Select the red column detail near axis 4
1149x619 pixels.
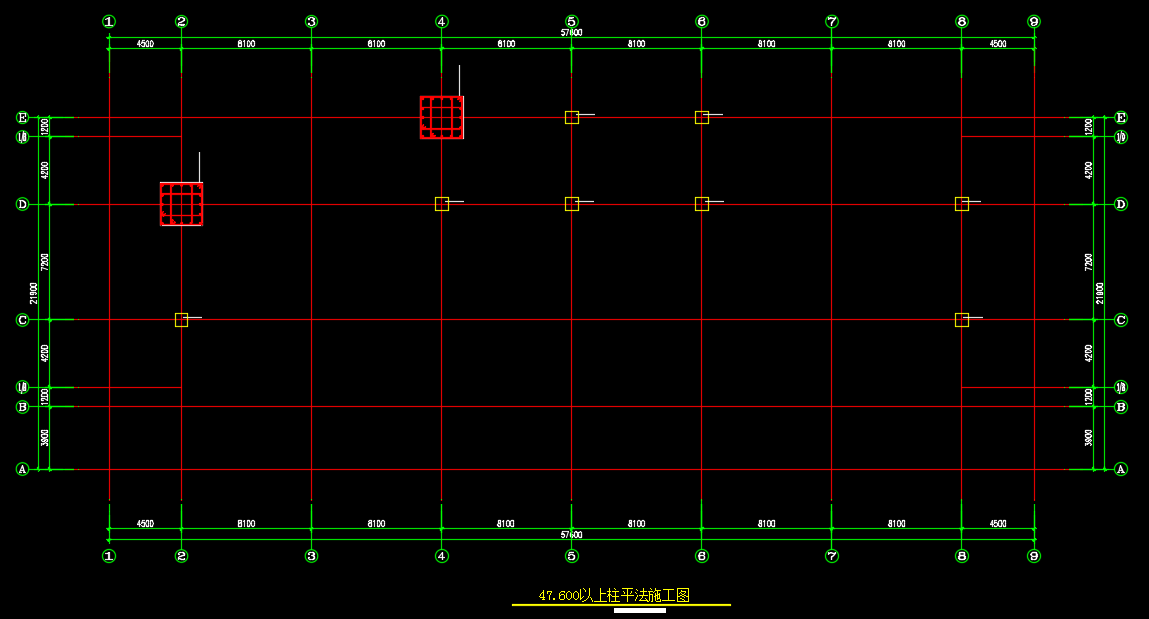pos(441,117)
